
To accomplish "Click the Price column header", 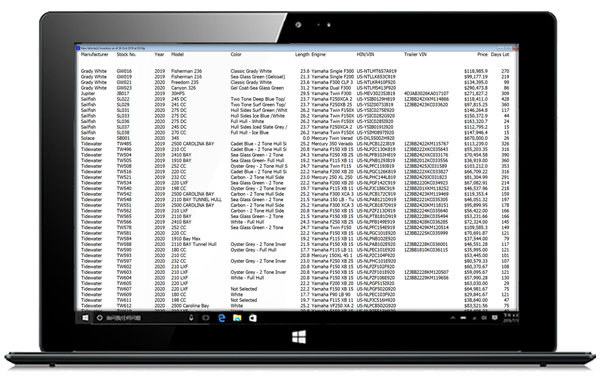I will click(x=482, y=54).
